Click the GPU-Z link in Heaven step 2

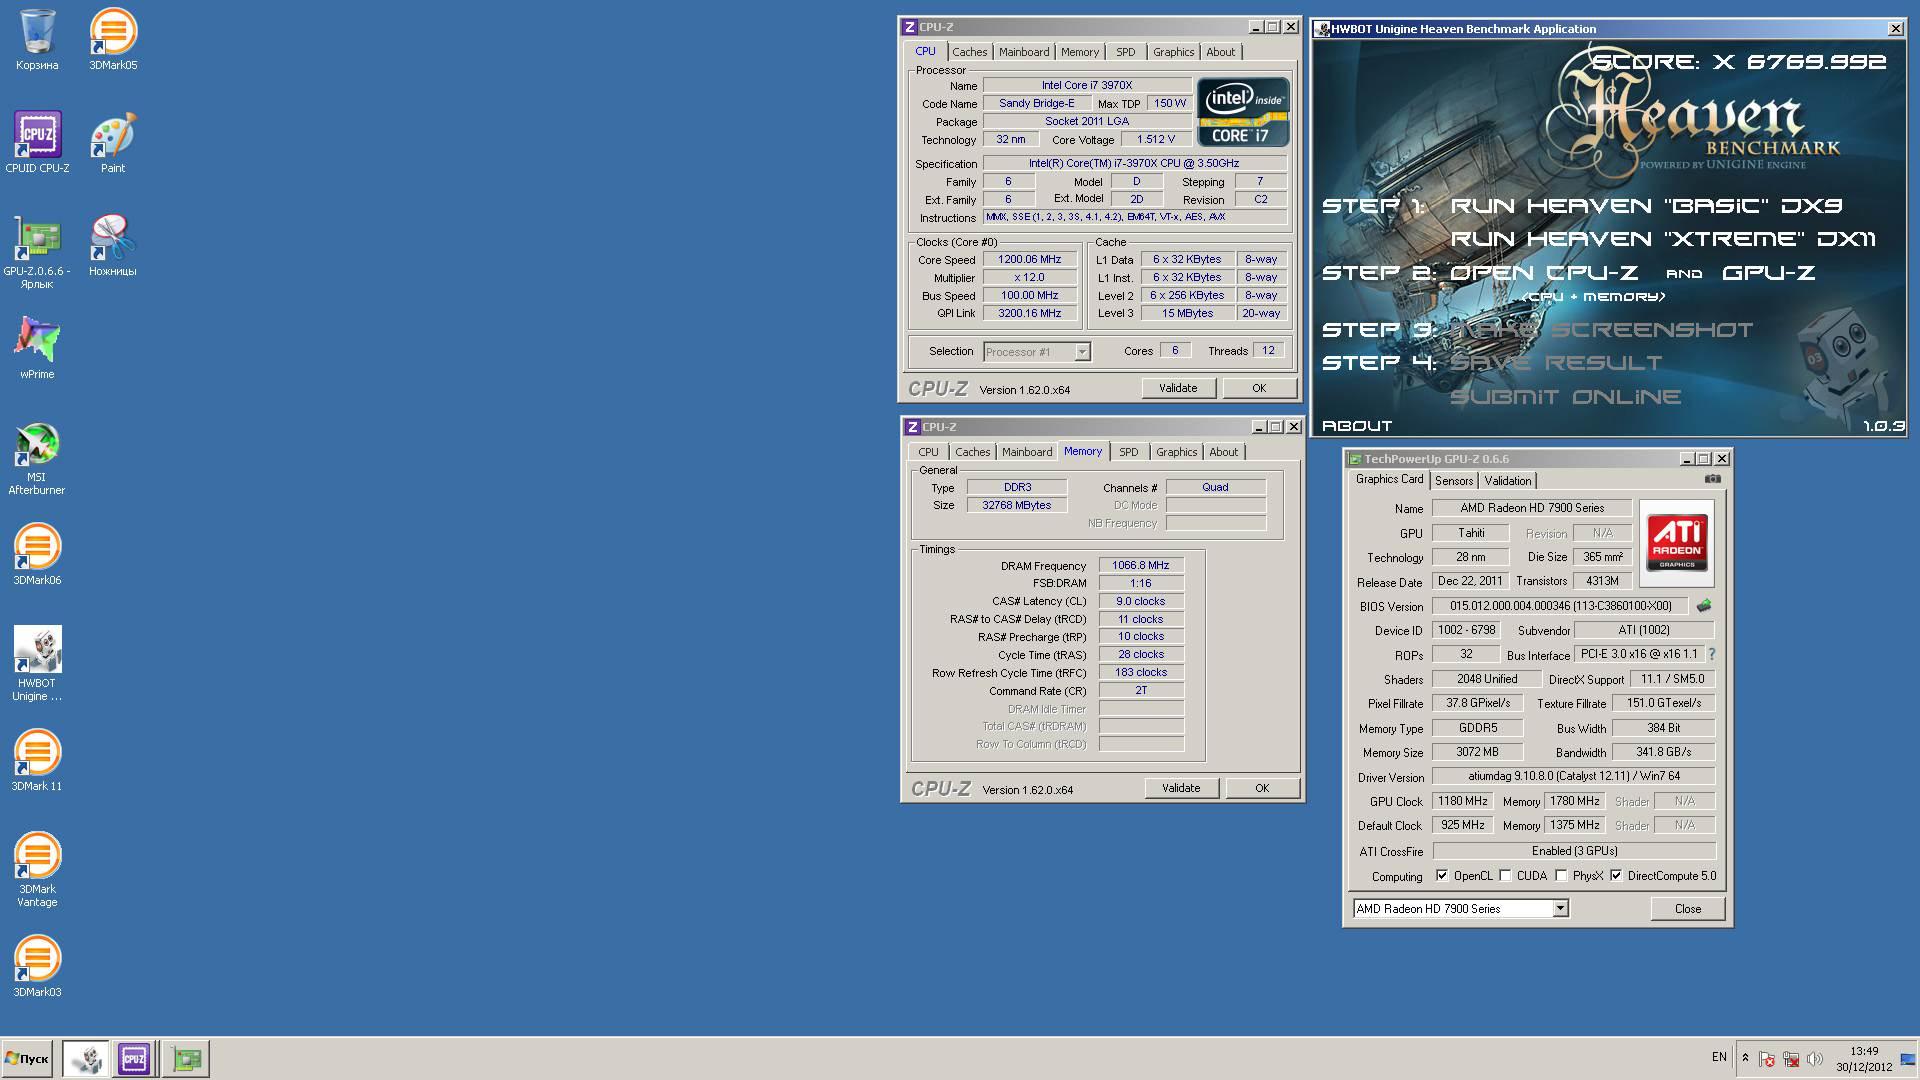(1769, 273)
